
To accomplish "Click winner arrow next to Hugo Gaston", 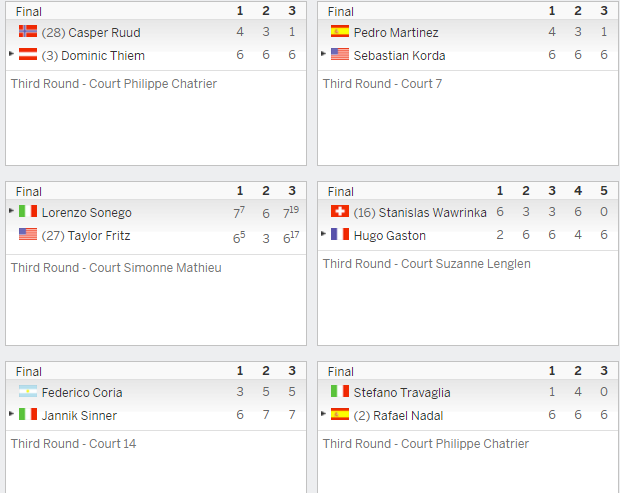I will click(x=323, y=234).
